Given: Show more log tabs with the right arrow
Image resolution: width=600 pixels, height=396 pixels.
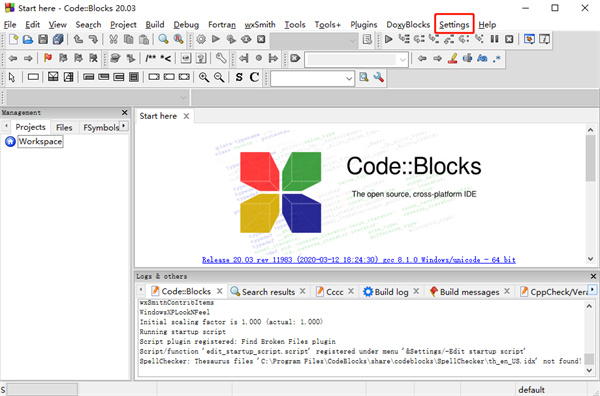Looking at the screenshot, I should click(592, 290).
